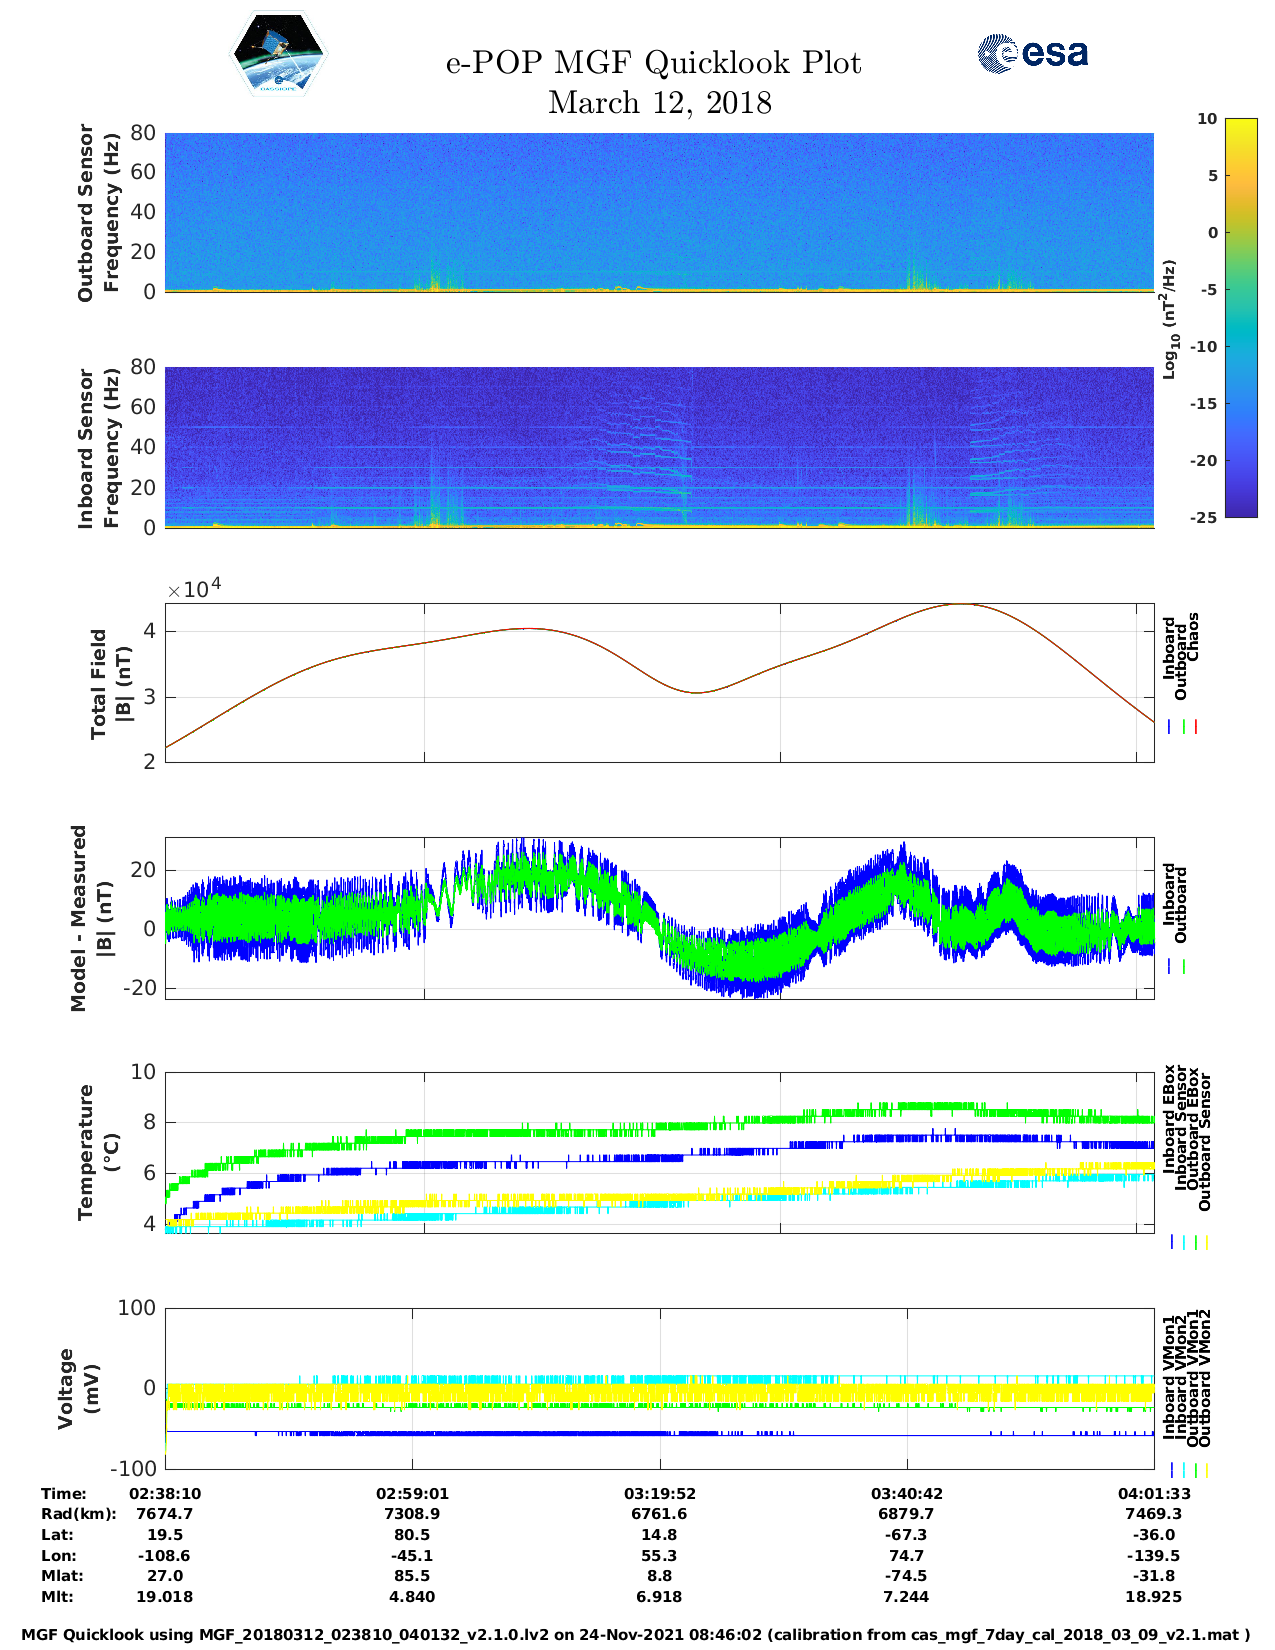The height and width of the screenshot is (1650, 1275).
Task: Click the 03:40:42 time label
Action: (906, 1493)
